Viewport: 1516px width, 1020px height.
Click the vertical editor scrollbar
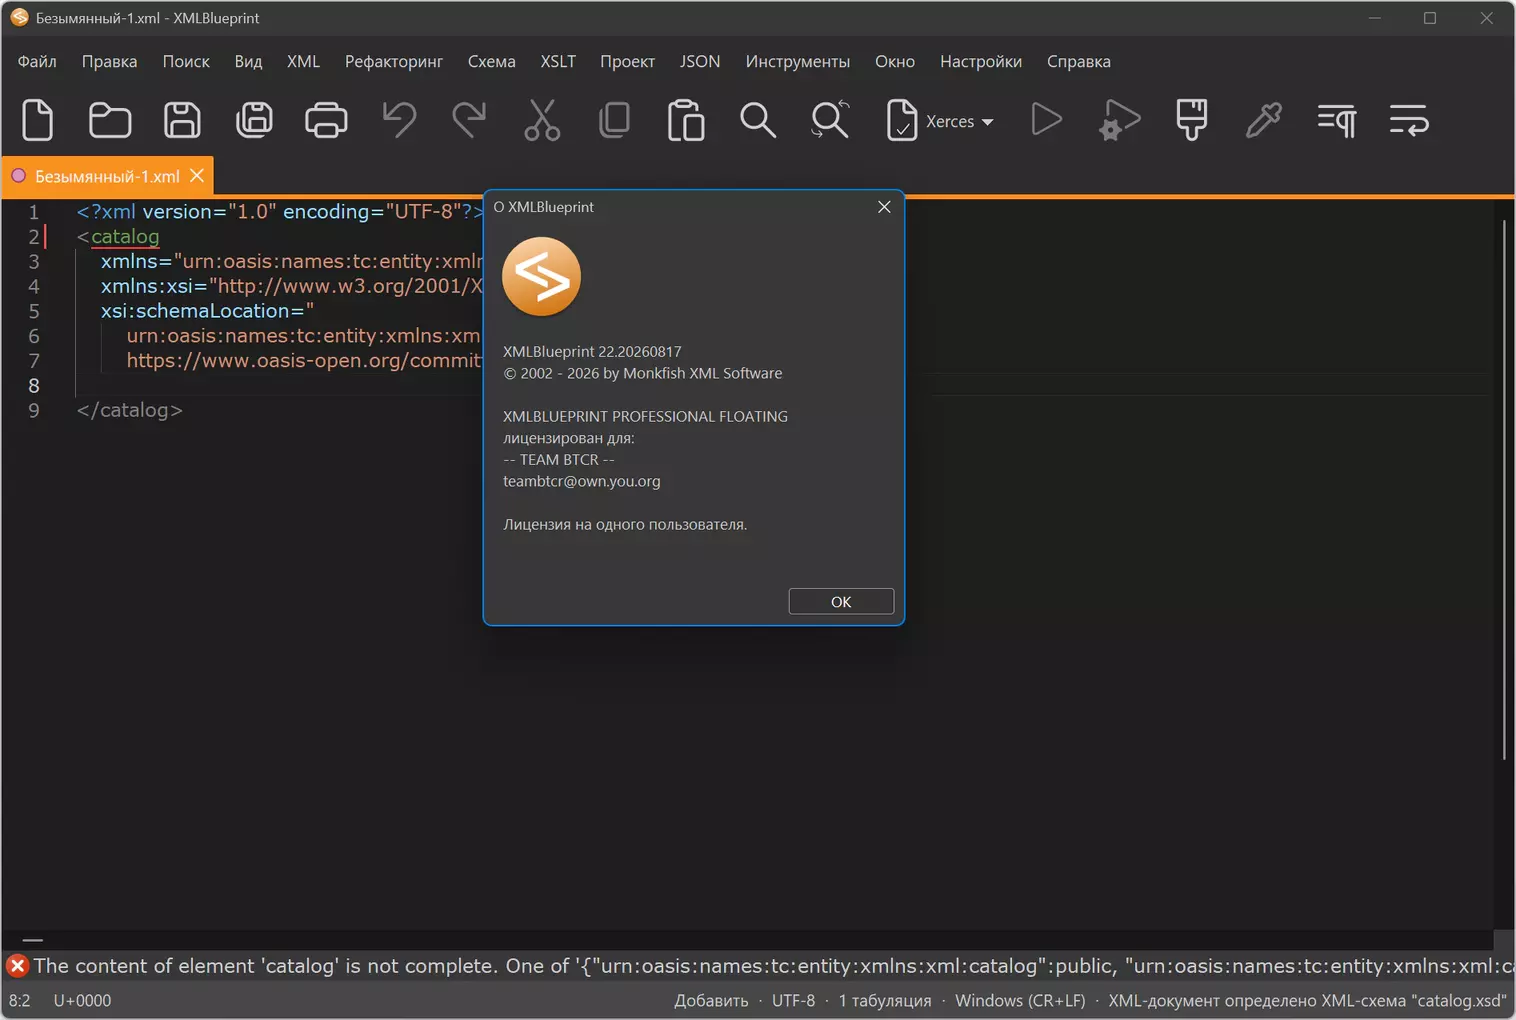pos(1504,490)
